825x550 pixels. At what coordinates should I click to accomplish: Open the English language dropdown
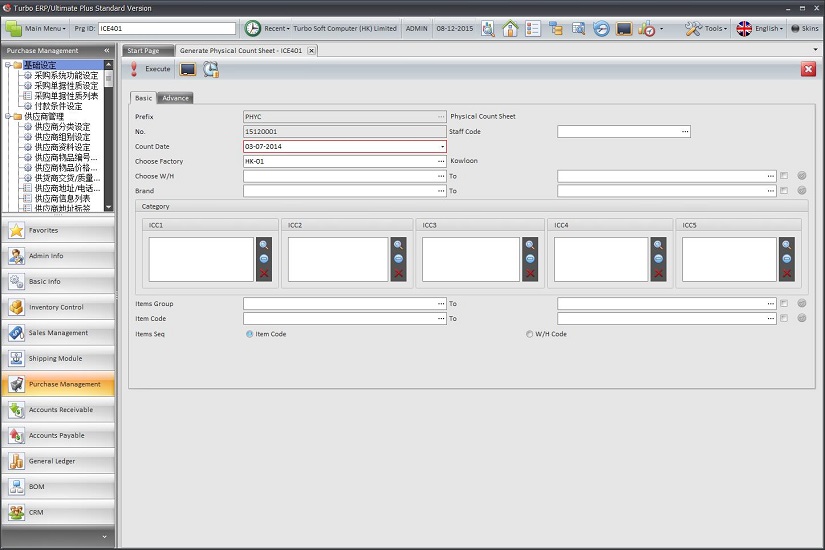pos(760,28)
